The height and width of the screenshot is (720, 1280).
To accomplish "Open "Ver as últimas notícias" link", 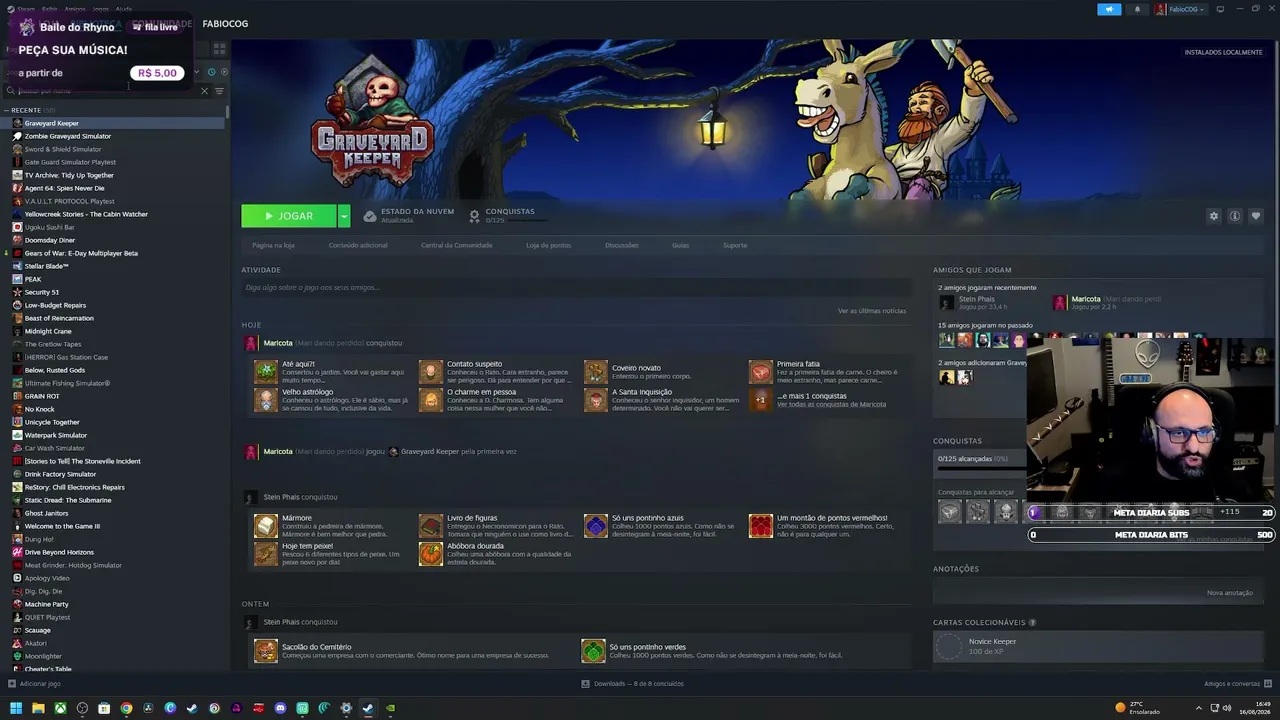I will coord(872,311).
